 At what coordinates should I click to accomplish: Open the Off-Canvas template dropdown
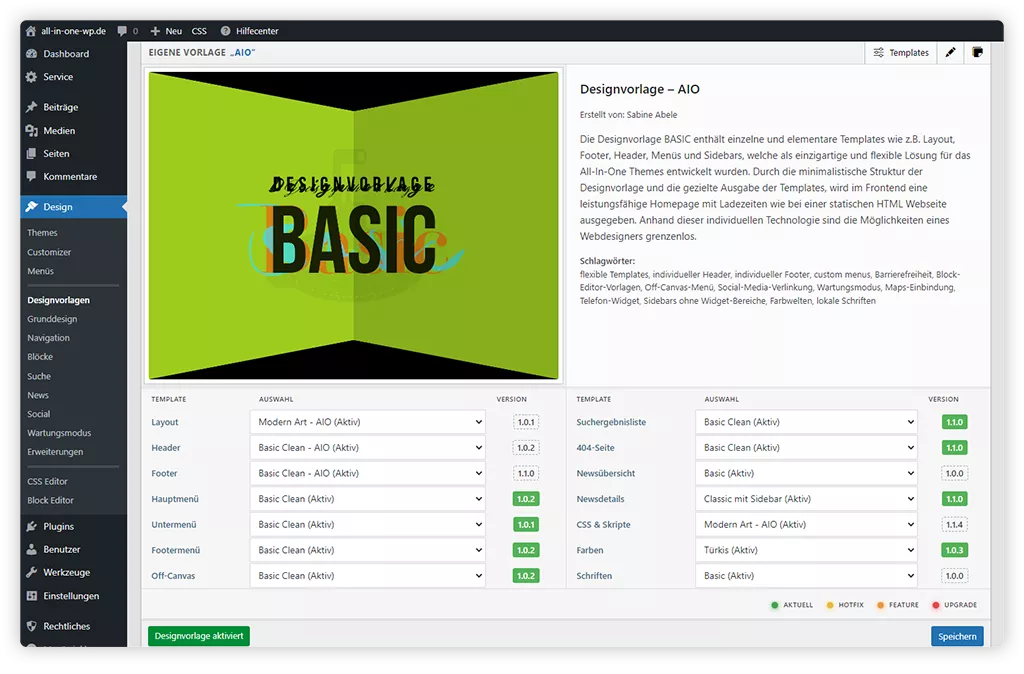(x=367, y=576)
